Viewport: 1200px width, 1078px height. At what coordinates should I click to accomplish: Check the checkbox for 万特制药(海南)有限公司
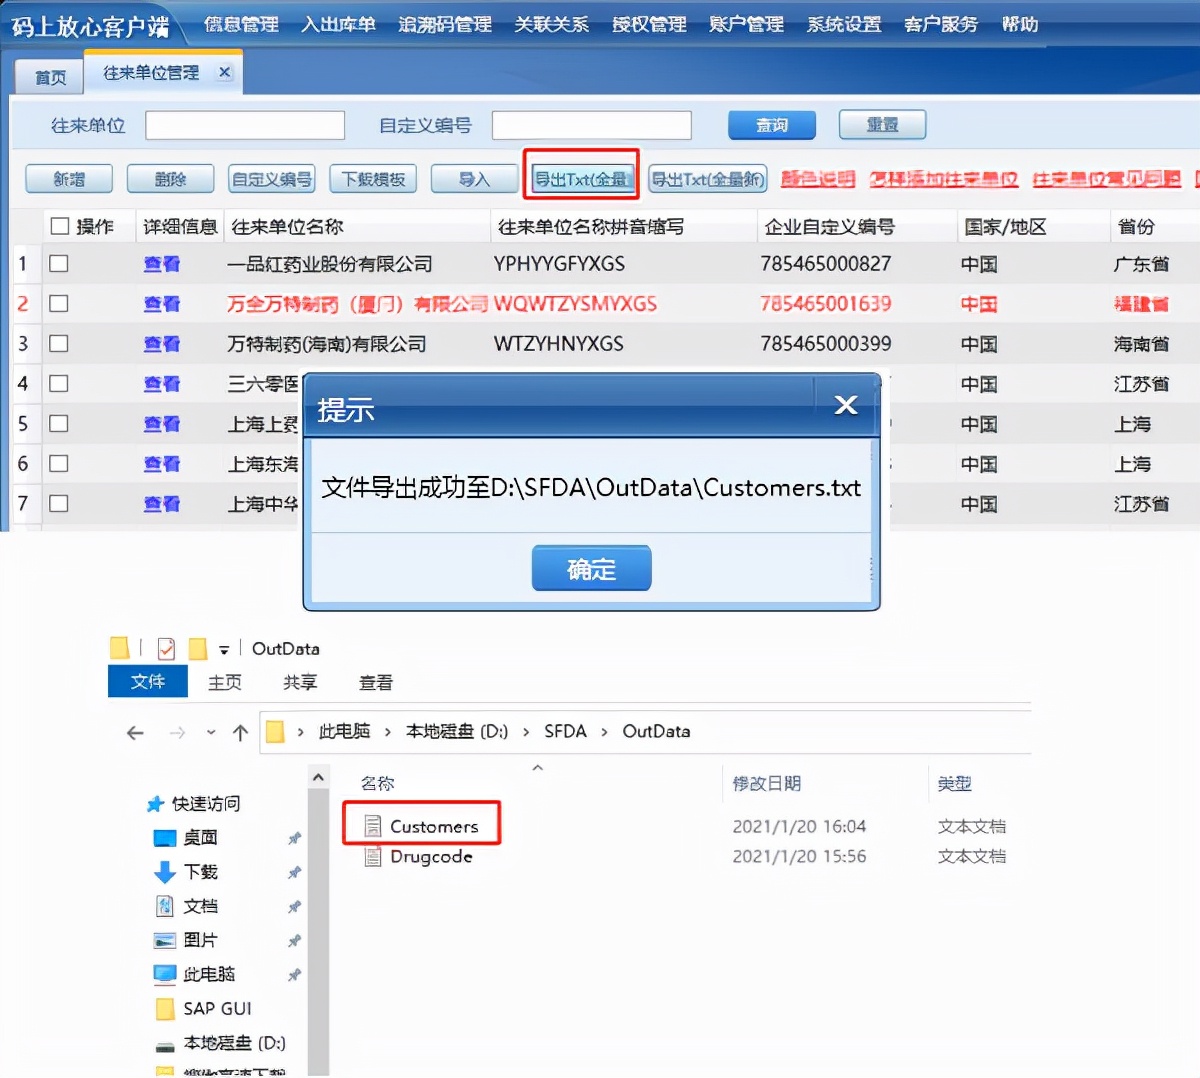(x=58, y=343)
